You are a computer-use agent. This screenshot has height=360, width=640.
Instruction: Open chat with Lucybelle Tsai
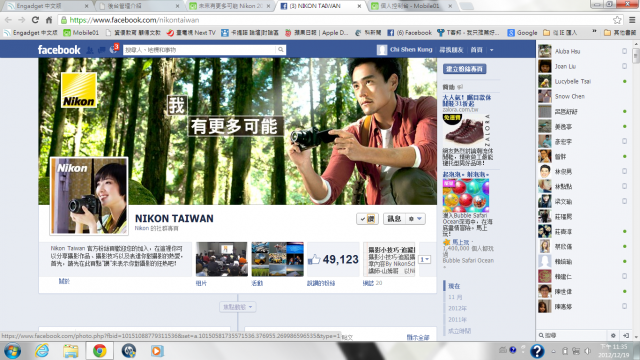pos(582,81)
